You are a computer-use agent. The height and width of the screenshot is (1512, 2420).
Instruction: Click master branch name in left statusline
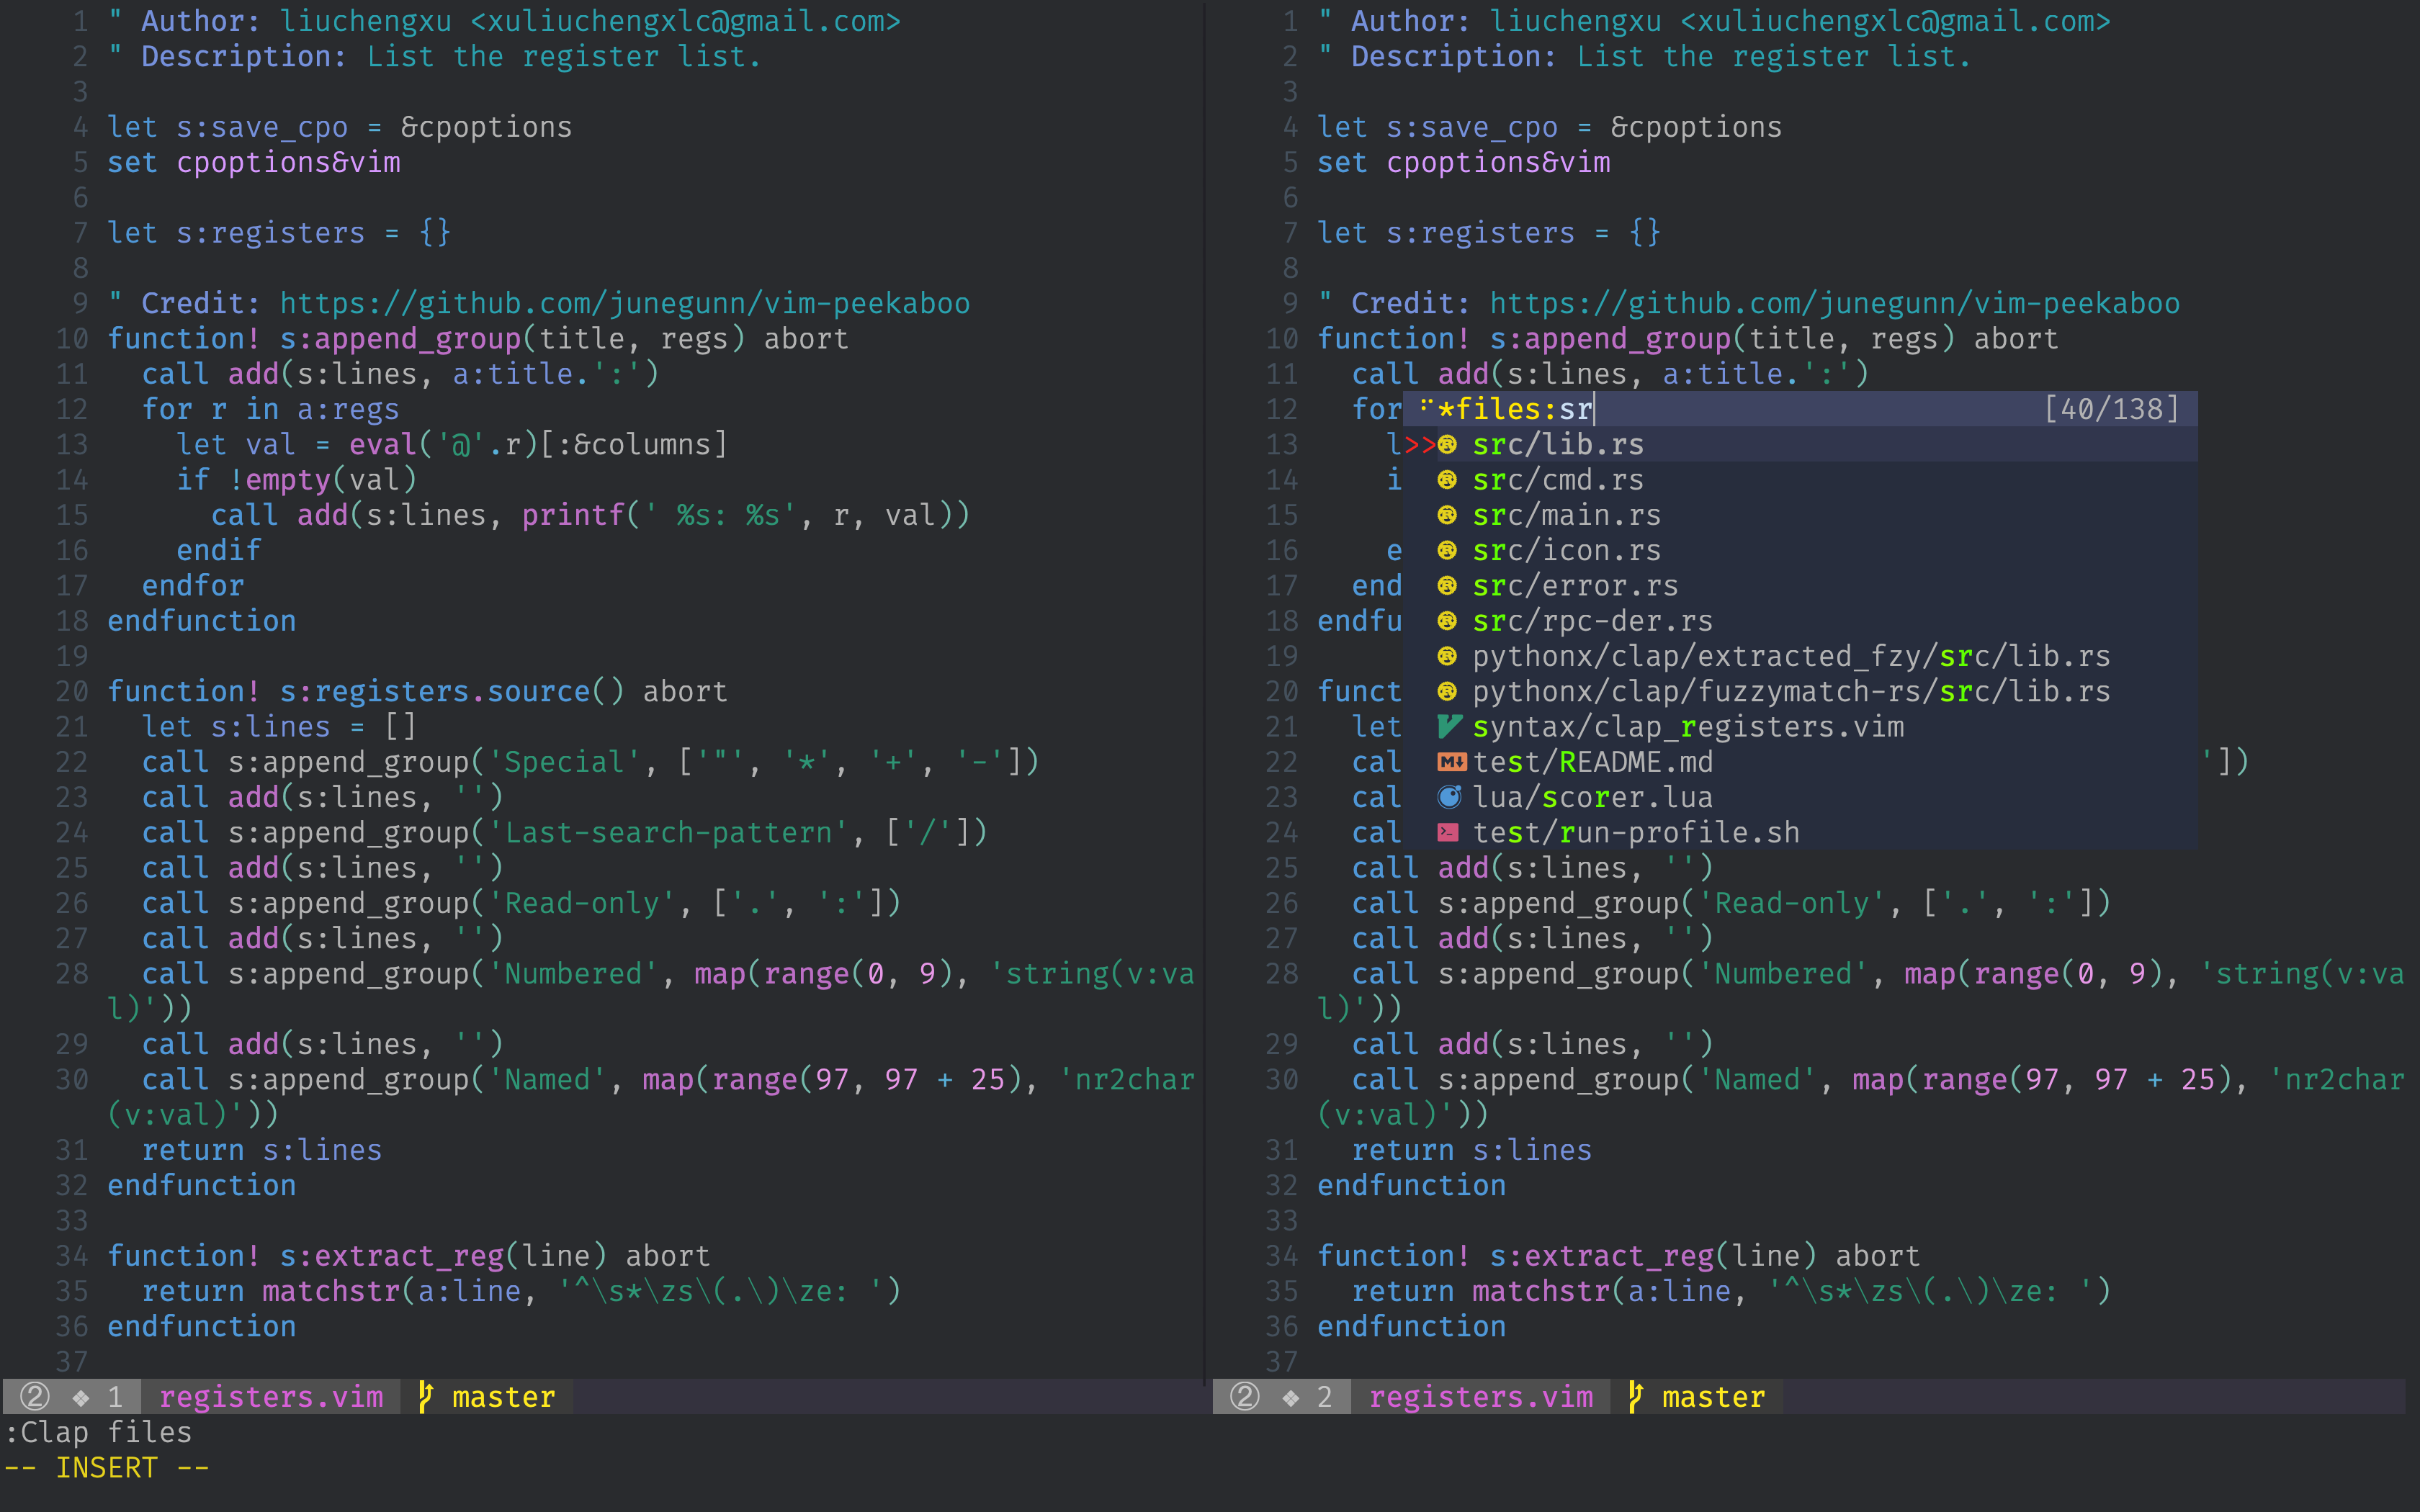tap(504, 1397)
